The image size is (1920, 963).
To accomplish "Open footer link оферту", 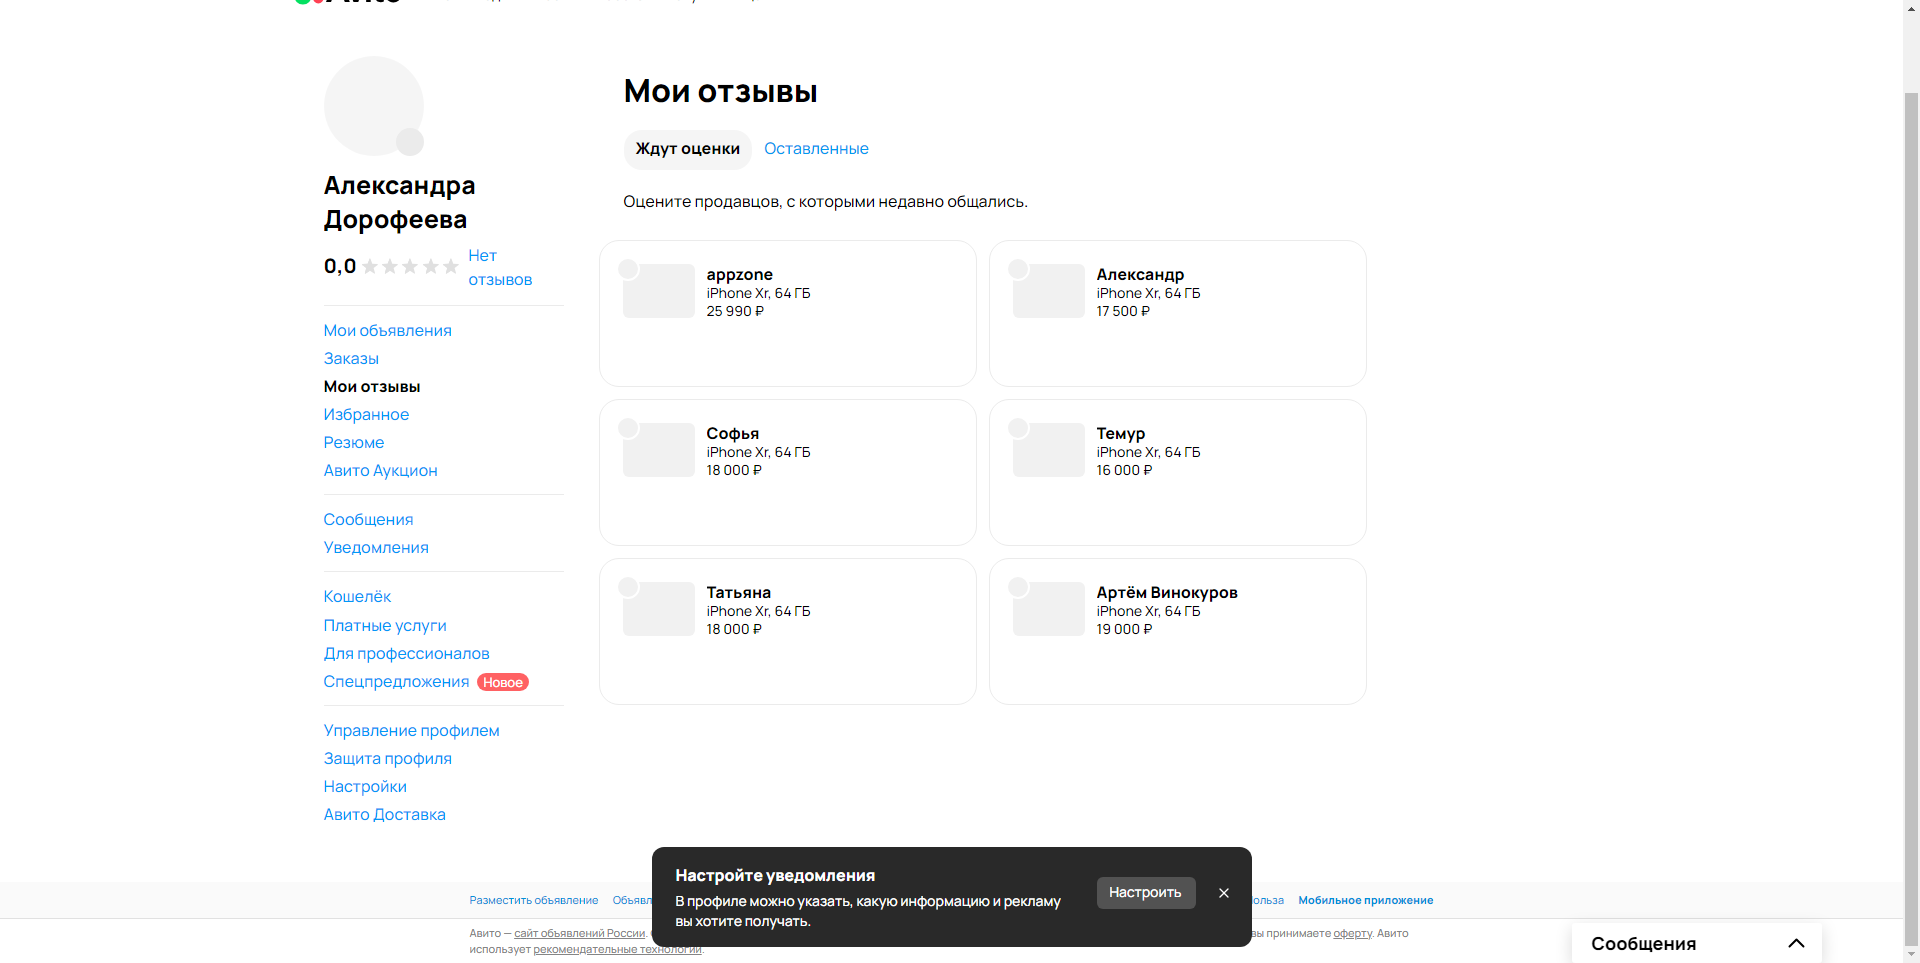I will tap(1352, 933).
